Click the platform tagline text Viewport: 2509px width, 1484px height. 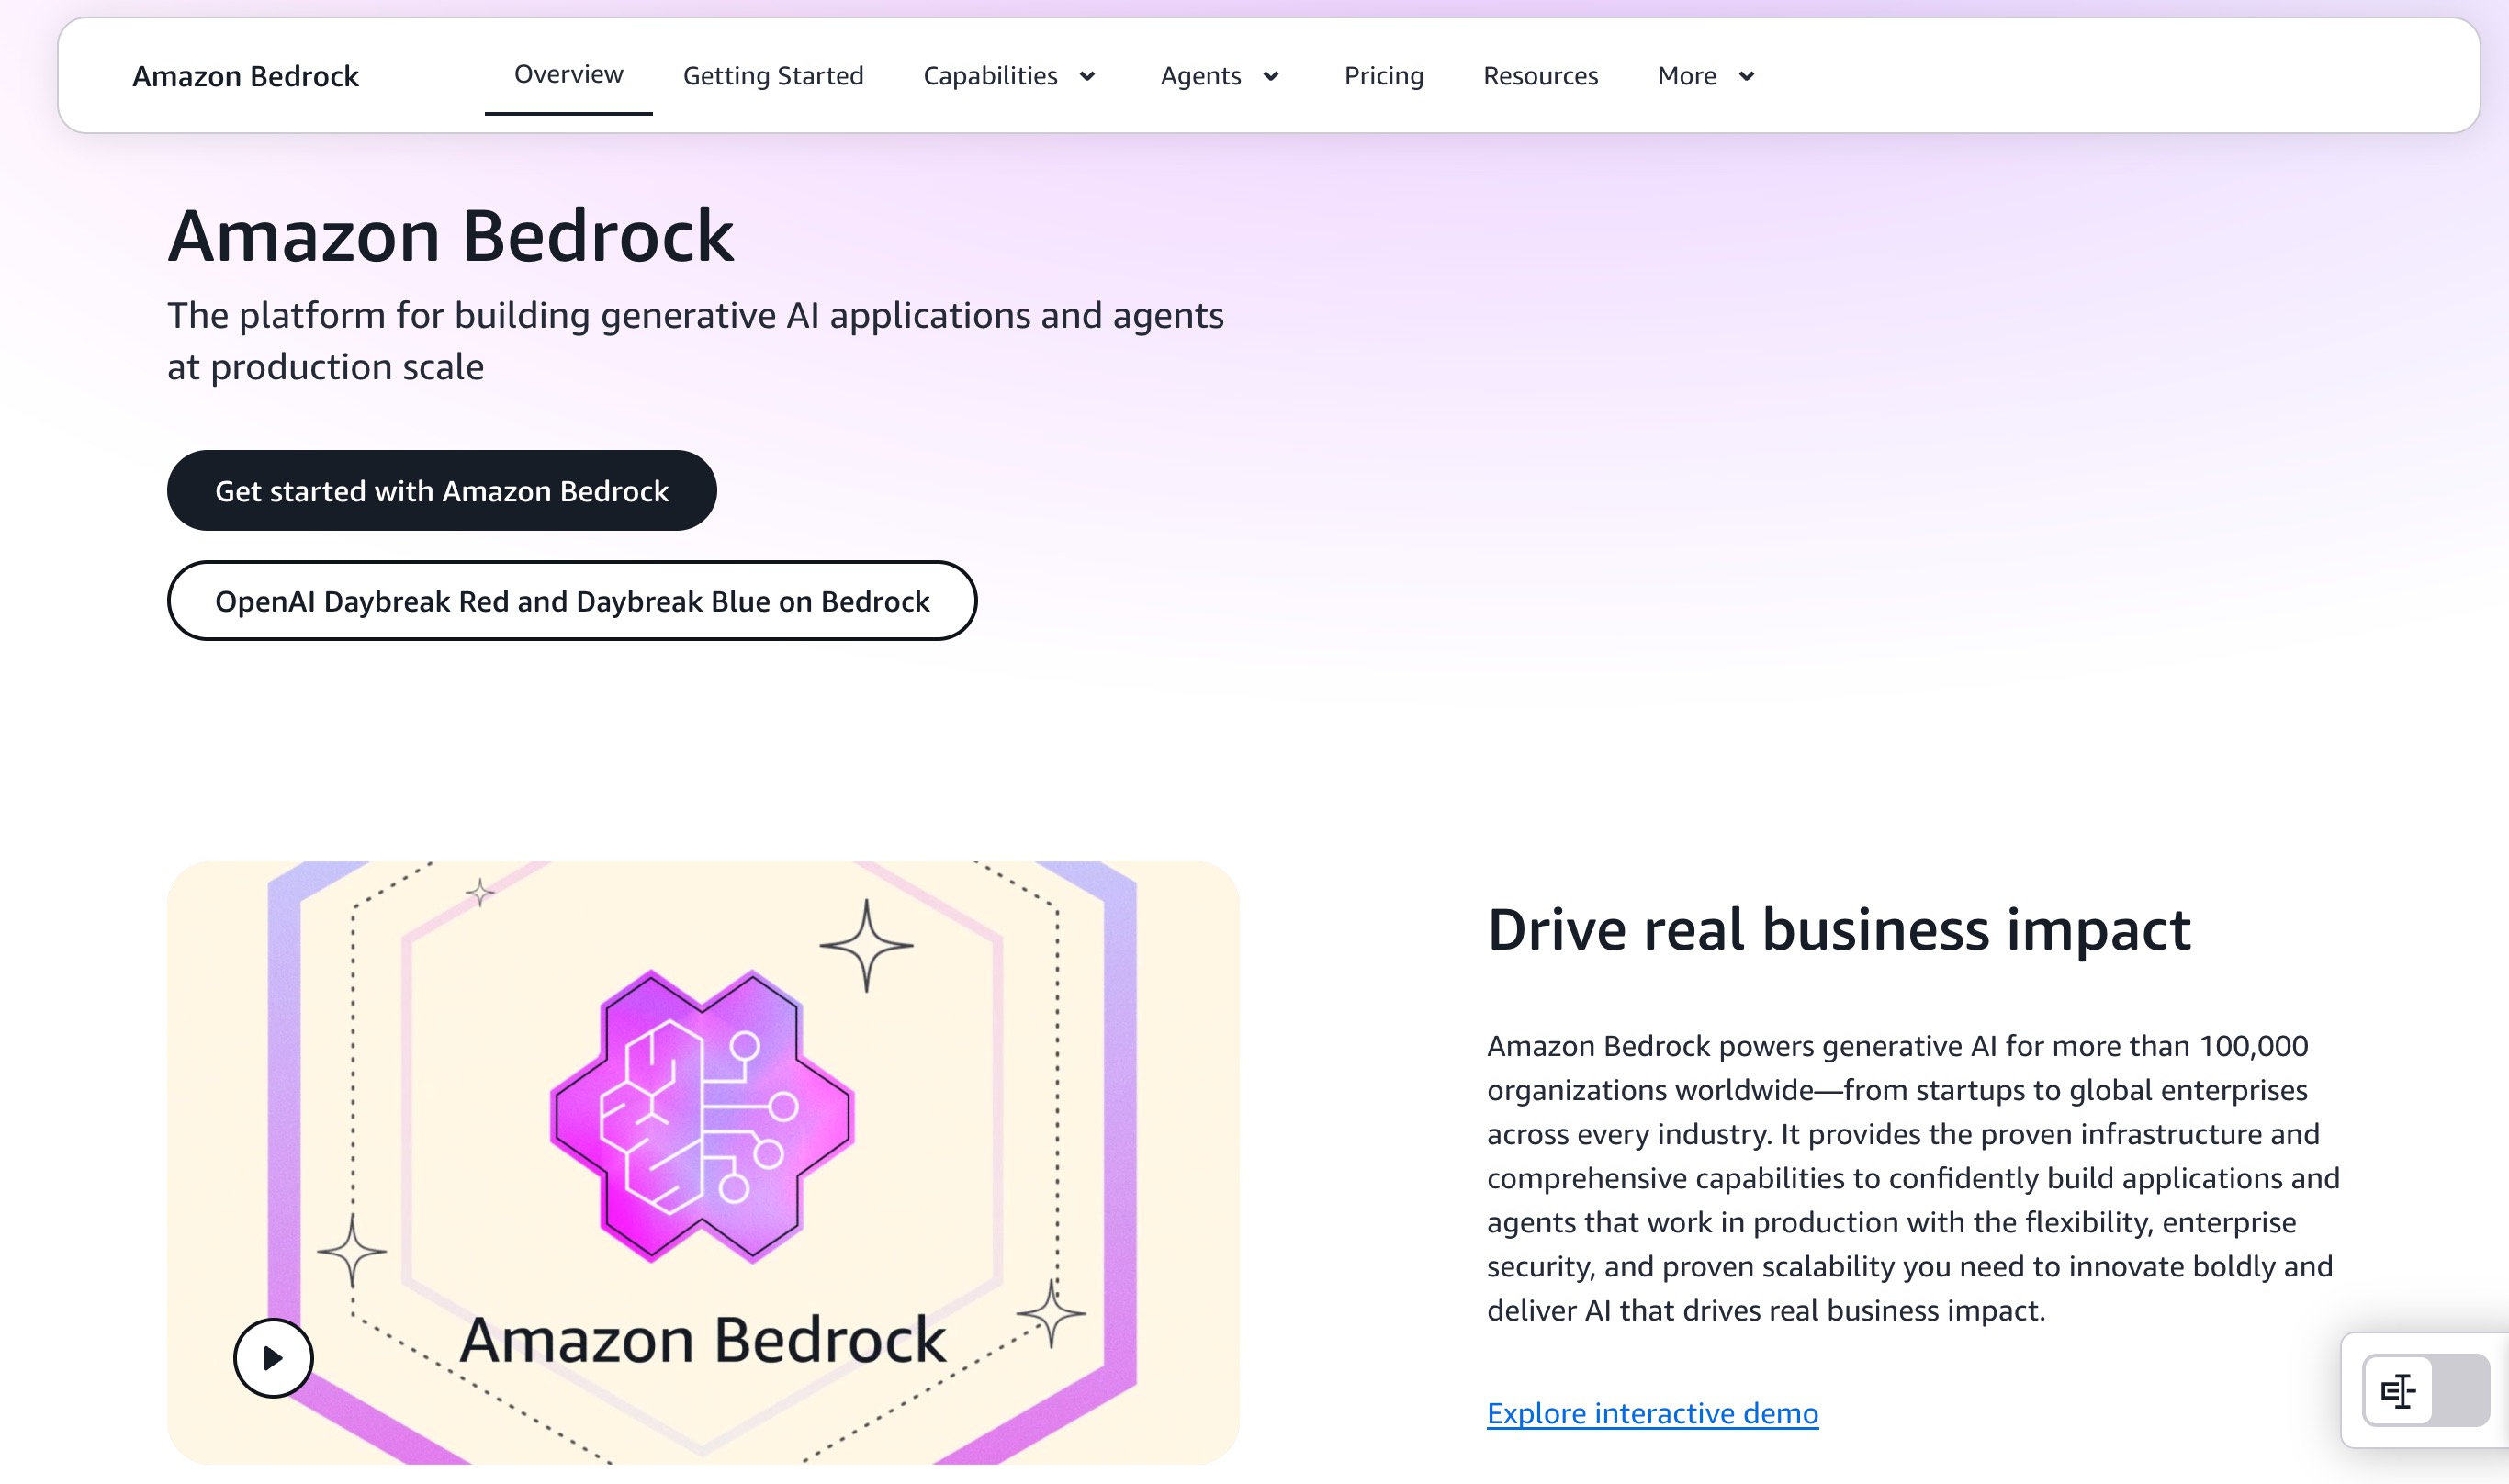(x=695, y=340)
